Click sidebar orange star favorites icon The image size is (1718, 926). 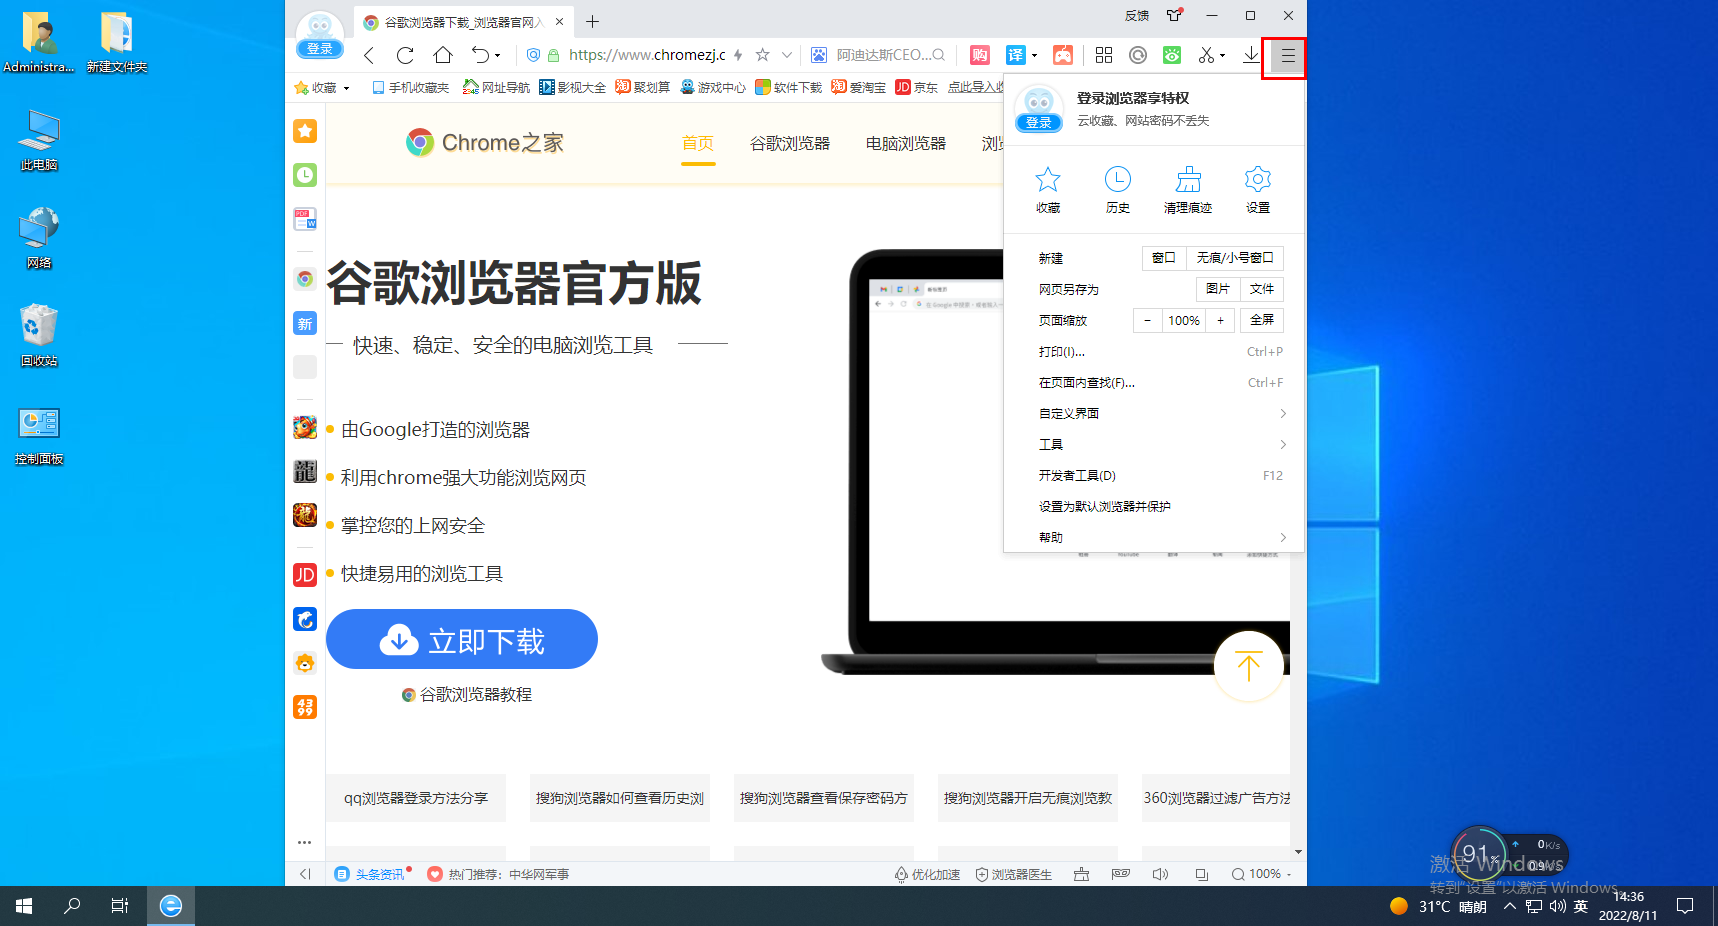[x=305, y=131]
